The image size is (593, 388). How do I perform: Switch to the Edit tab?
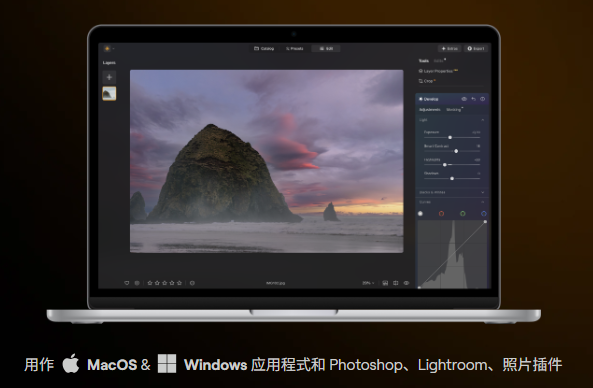[326, 48]
